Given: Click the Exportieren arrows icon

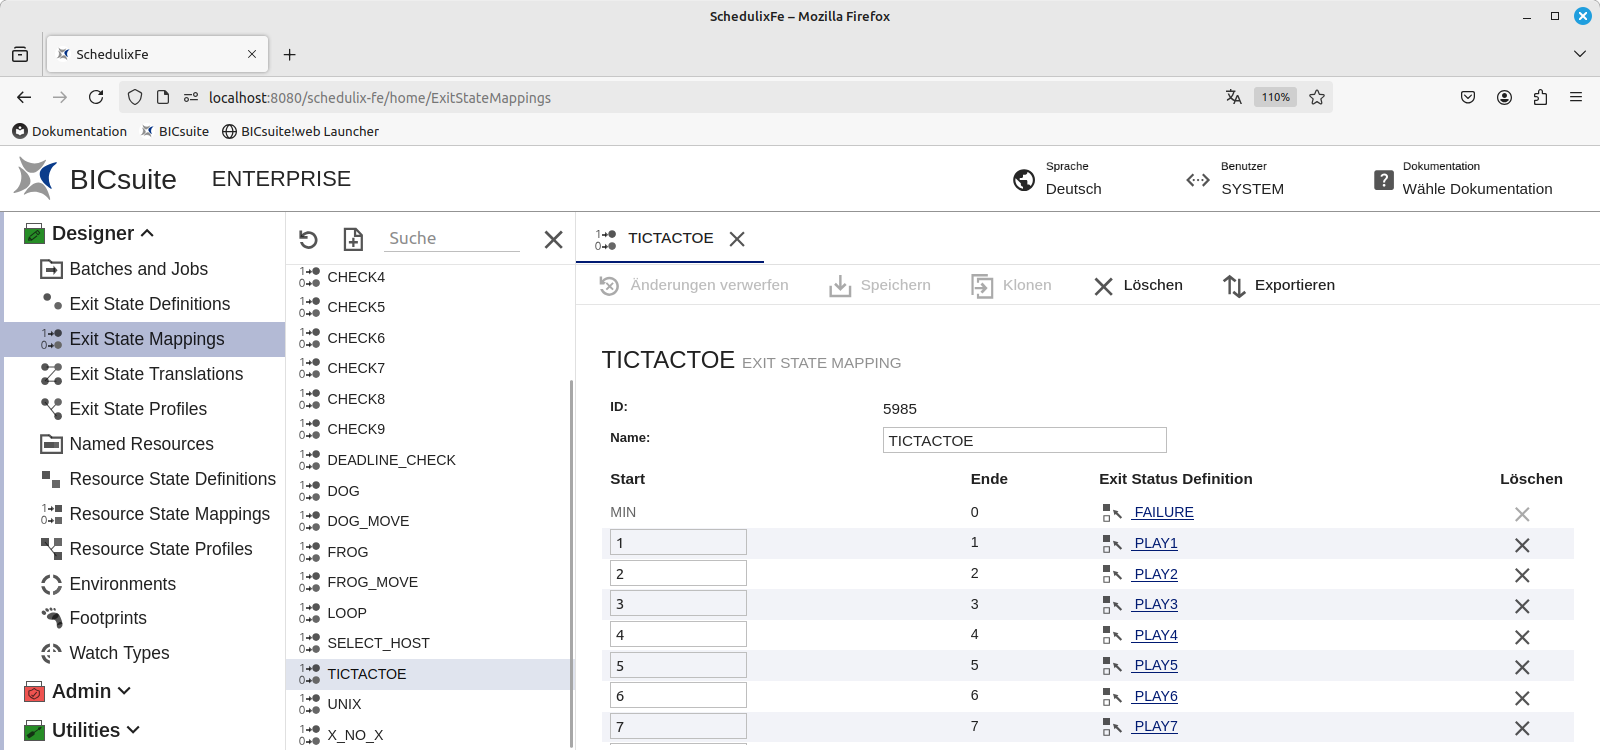Looking at the screenshot, I should pos(1234,286).
